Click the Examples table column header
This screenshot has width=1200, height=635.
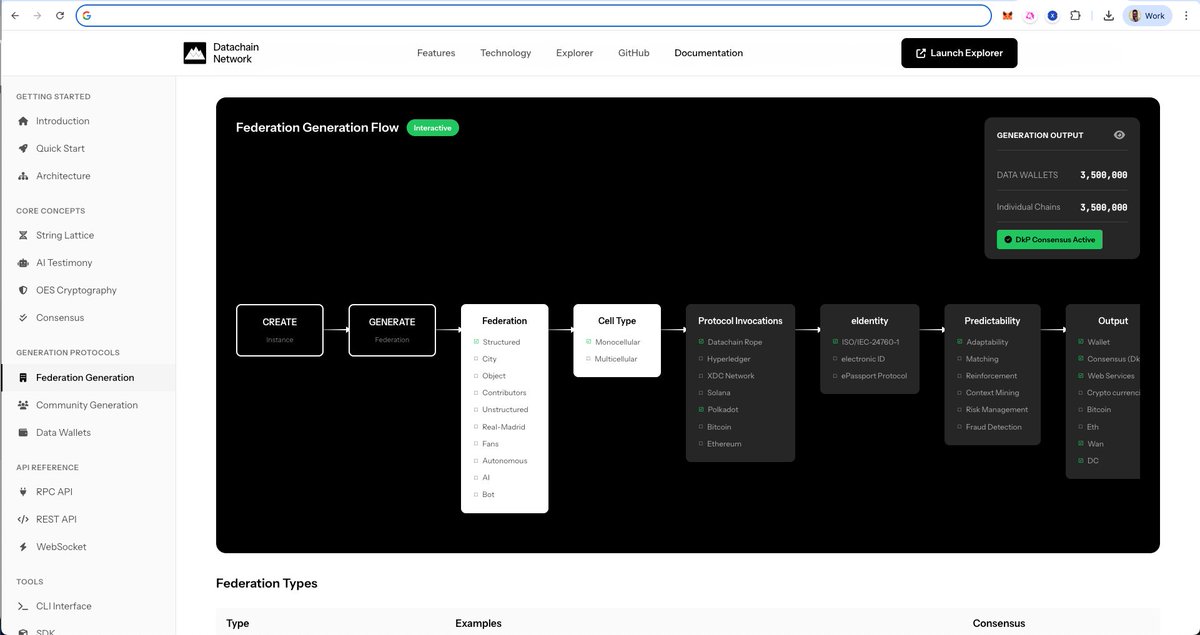pyautogui.click(x=478, y=623)
